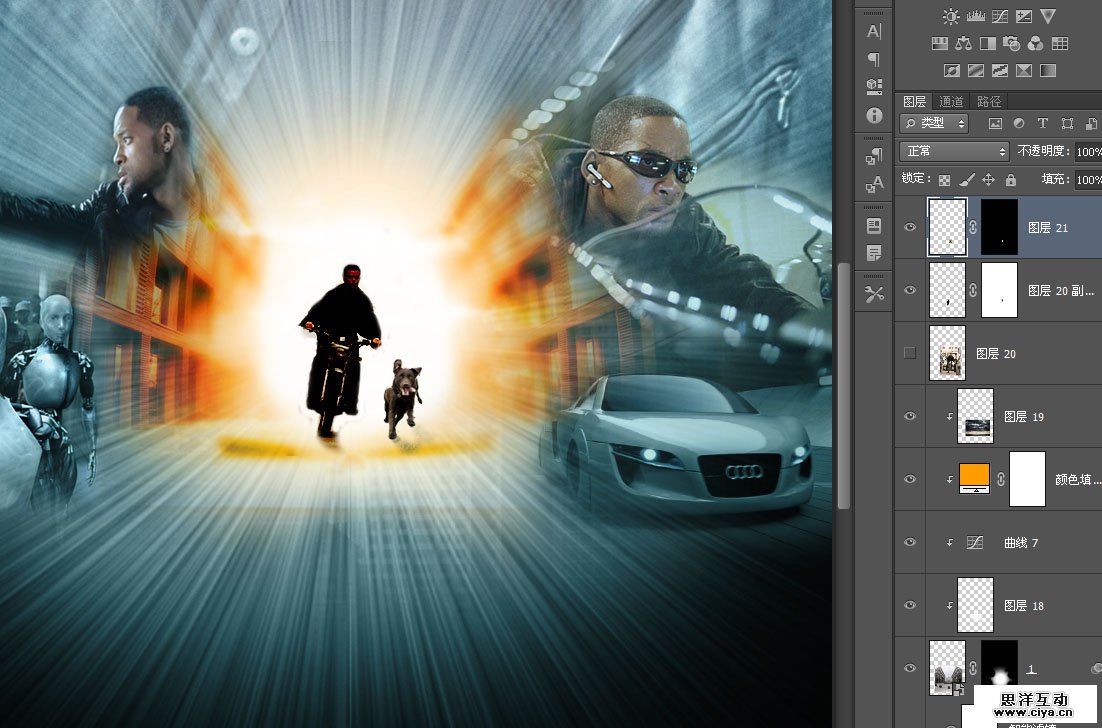Add a Color Balance adjustment

point(964,44)
